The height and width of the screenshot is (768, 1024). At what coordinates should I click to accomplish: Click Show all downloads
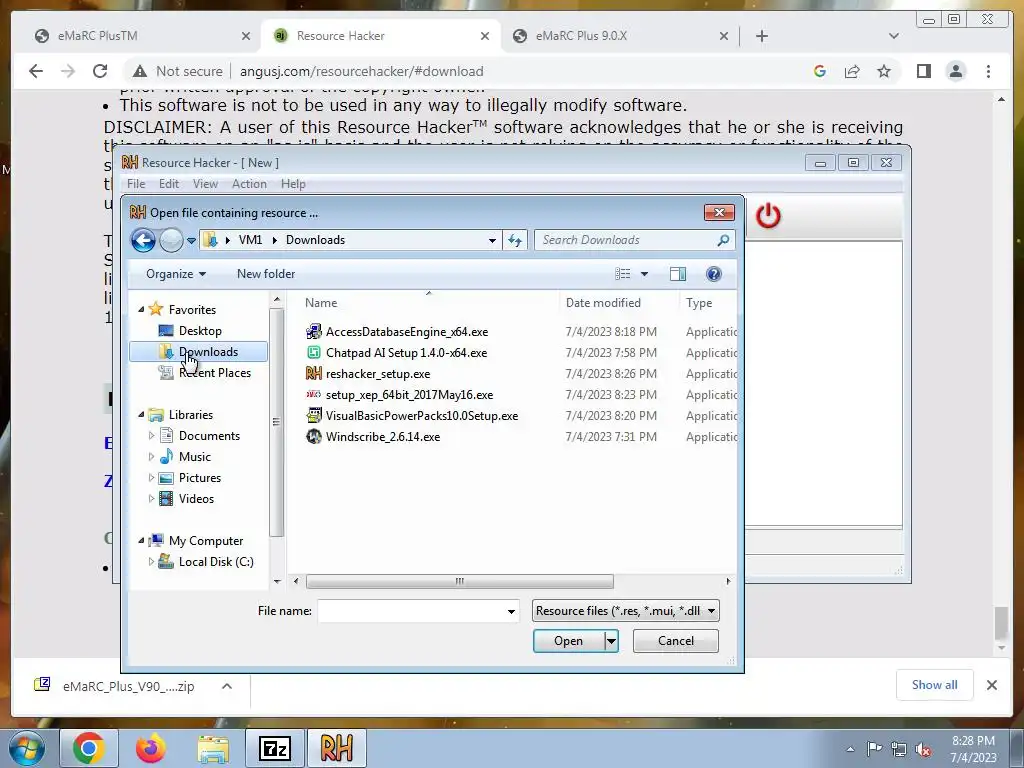(935, 685)
